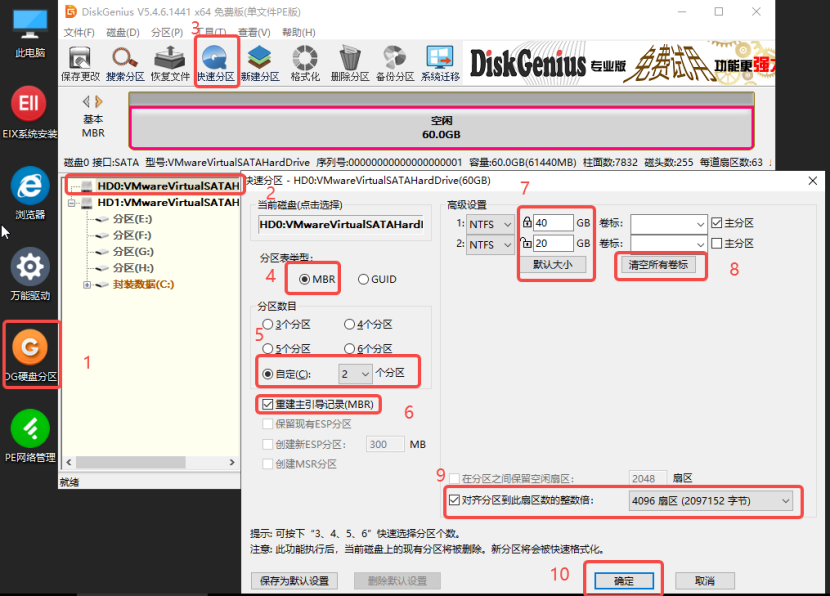
Task: Toggle 重建主引导记录(MBR) checkbox
Action: pos(267,405)
